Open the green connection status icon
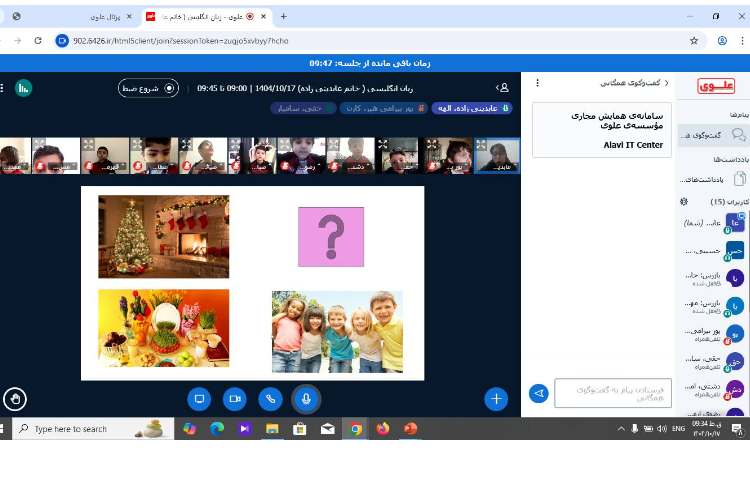 (x=23, y=88)
